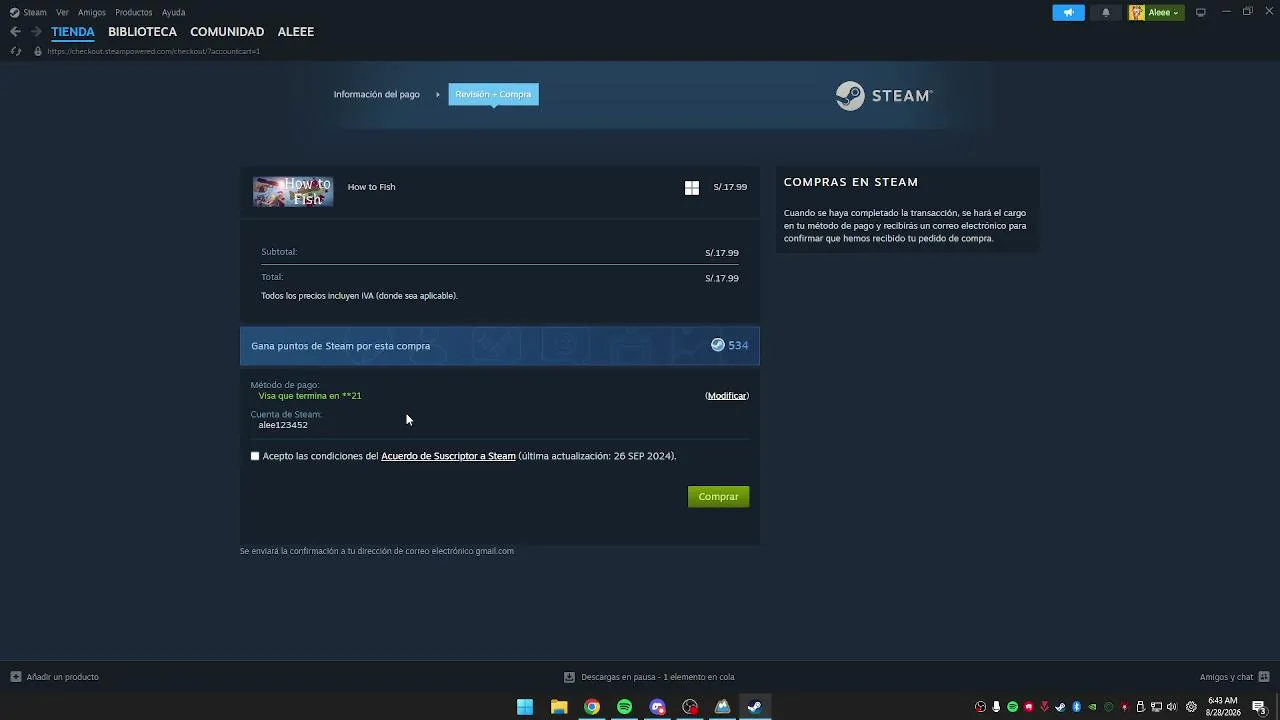Go to the TIENDA tab
Image resolution: width=1280 pixels, height=720 pixels.
tap(73, 32)
